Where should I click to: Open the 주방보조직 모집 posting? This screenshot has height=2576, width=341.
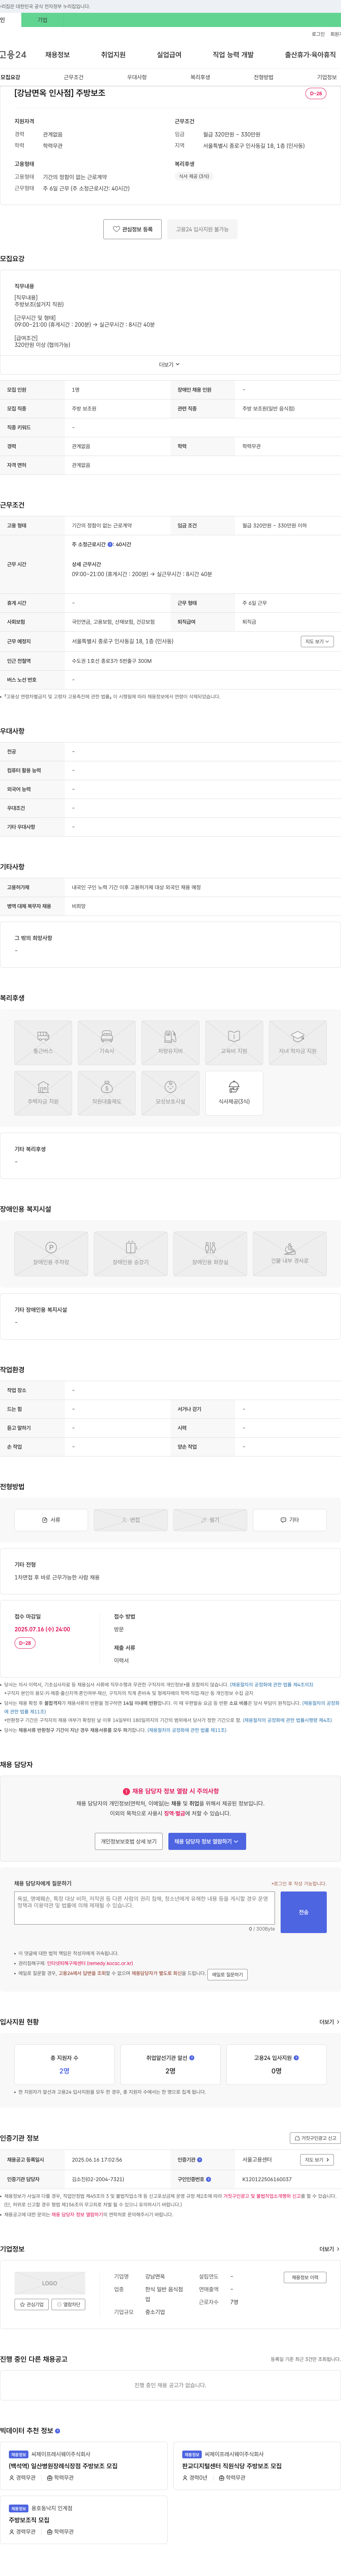click(29, 2520)
